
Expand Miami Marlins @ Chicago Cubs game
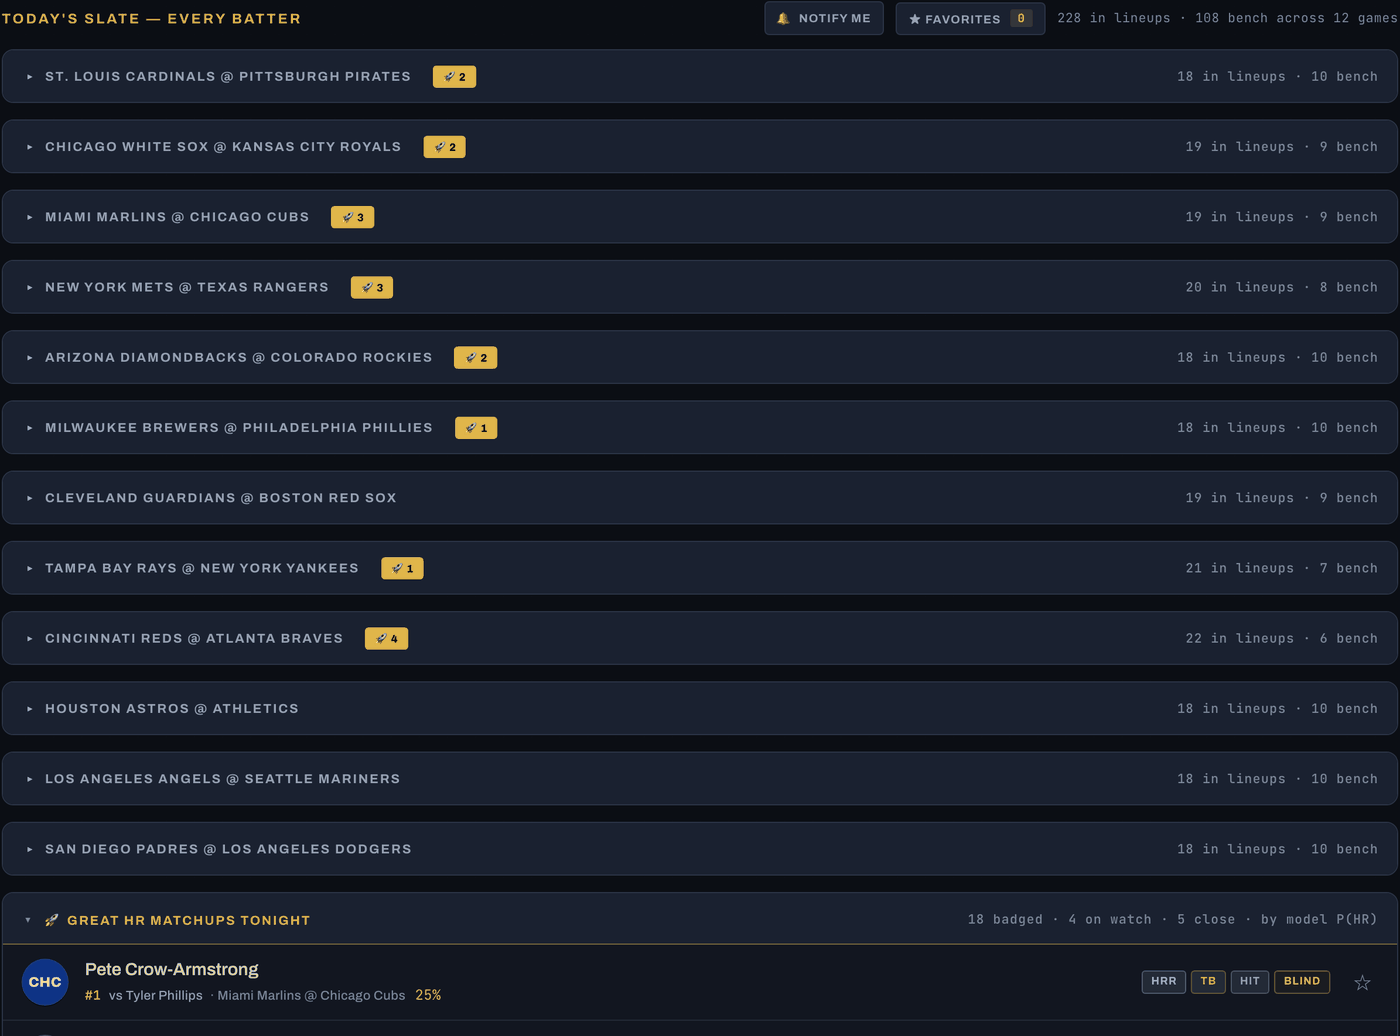click(700, 216)
